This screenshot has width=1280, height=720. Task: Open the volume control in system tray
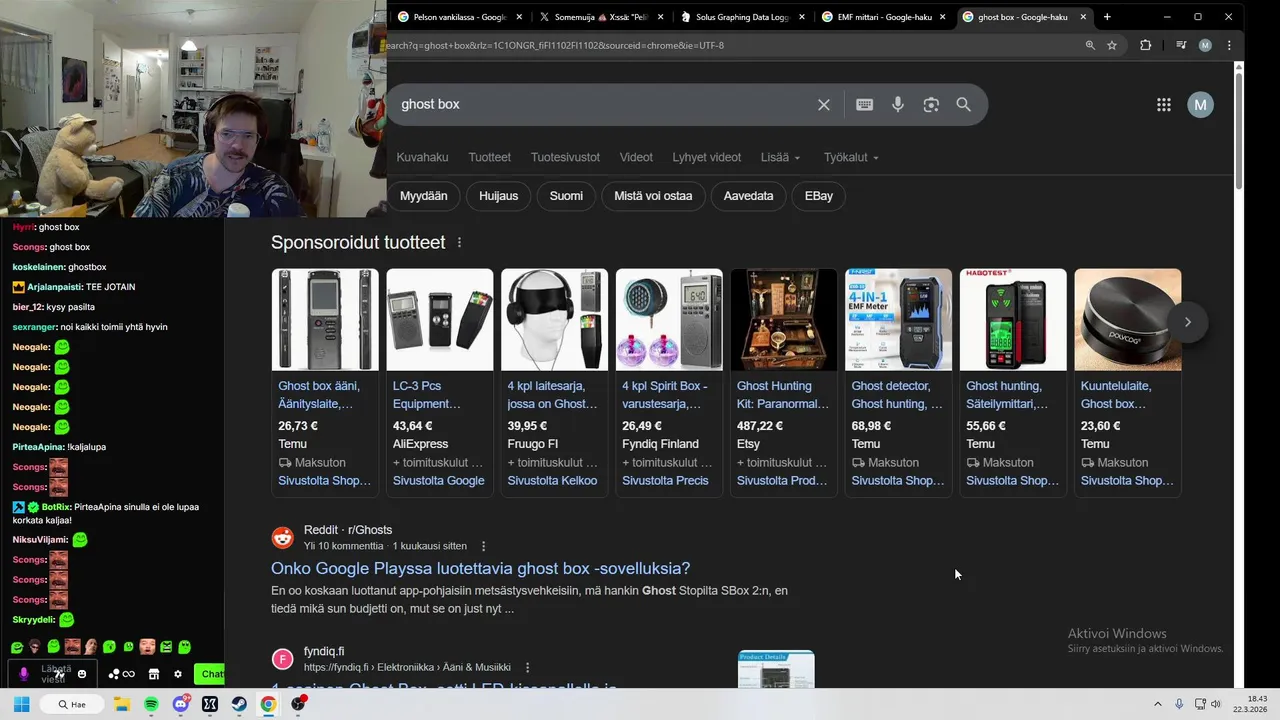click(1216, 704)
